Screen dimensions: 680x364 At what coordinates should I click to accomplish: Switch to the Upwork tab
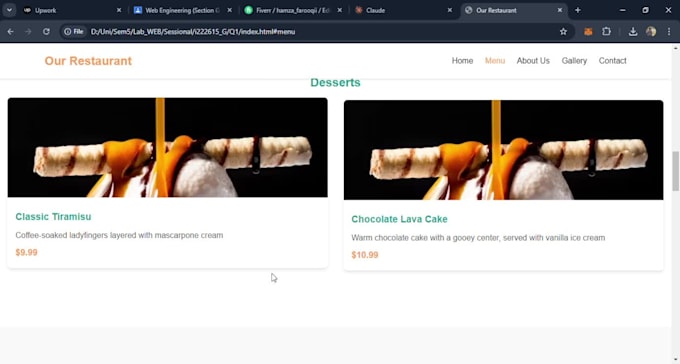coord(72,10)
